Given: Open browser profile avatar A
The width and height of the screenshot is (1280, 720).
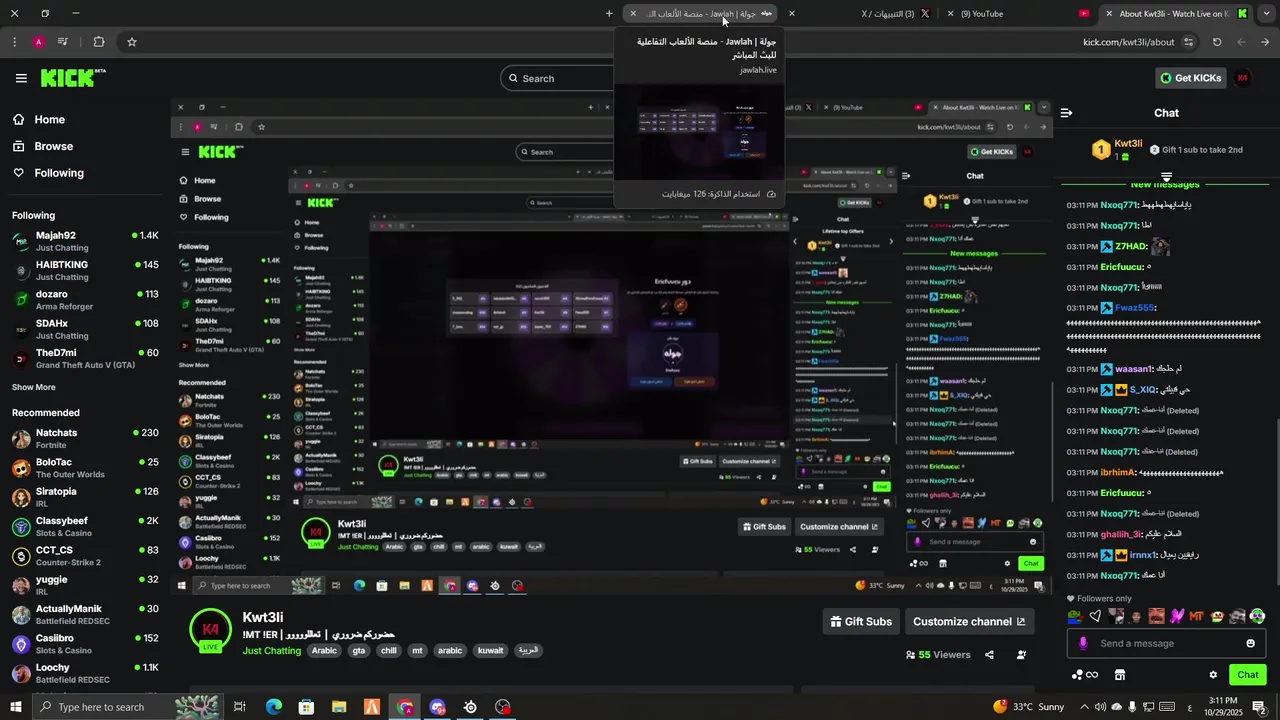Looking at the screenshot, I should (x=39, y=42).
